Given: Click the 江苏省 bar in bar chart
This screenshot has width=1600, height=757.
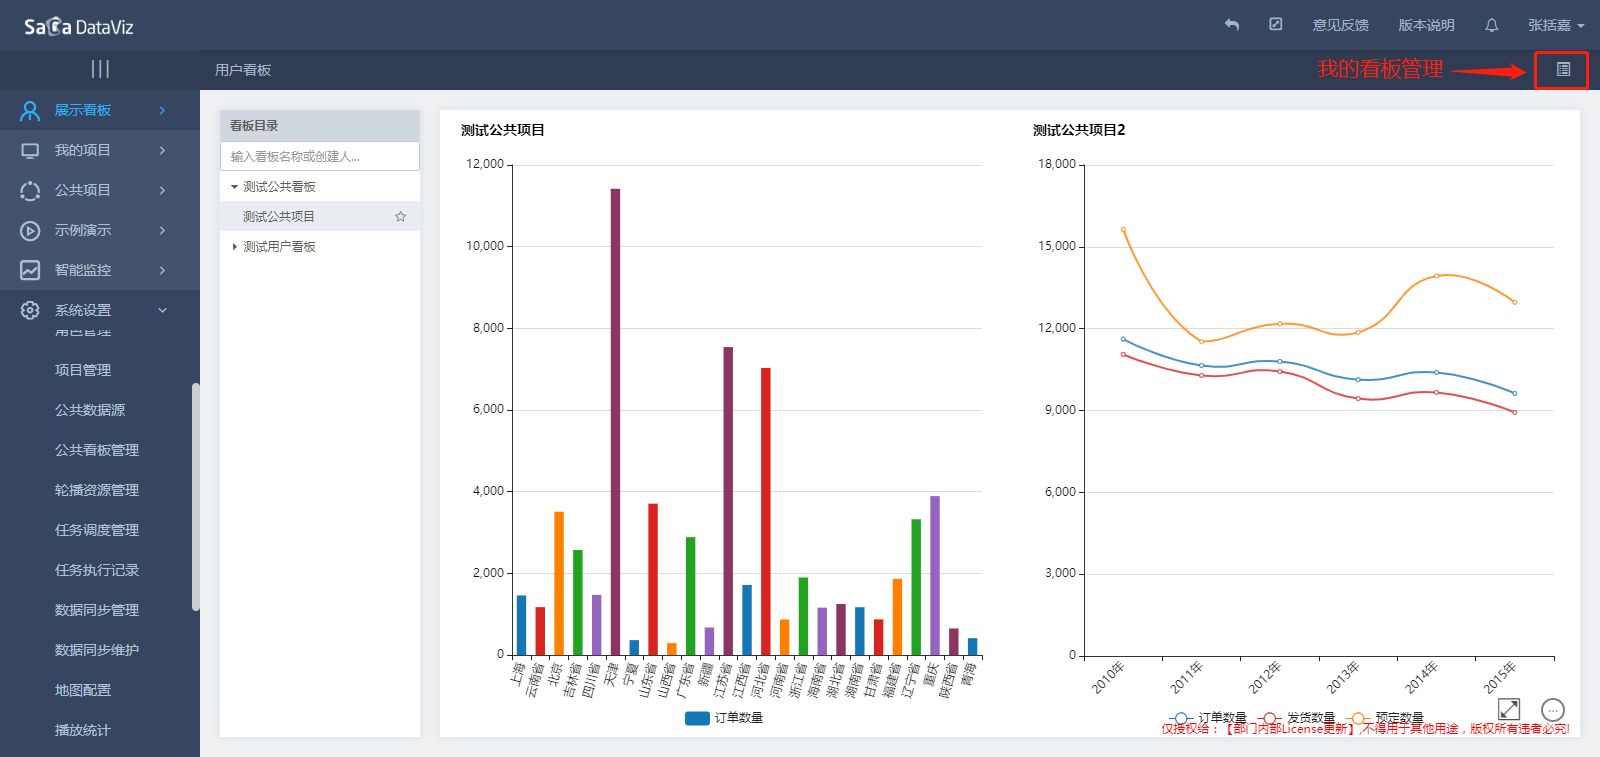Looking at the screenshot, I should coord(728,501).
